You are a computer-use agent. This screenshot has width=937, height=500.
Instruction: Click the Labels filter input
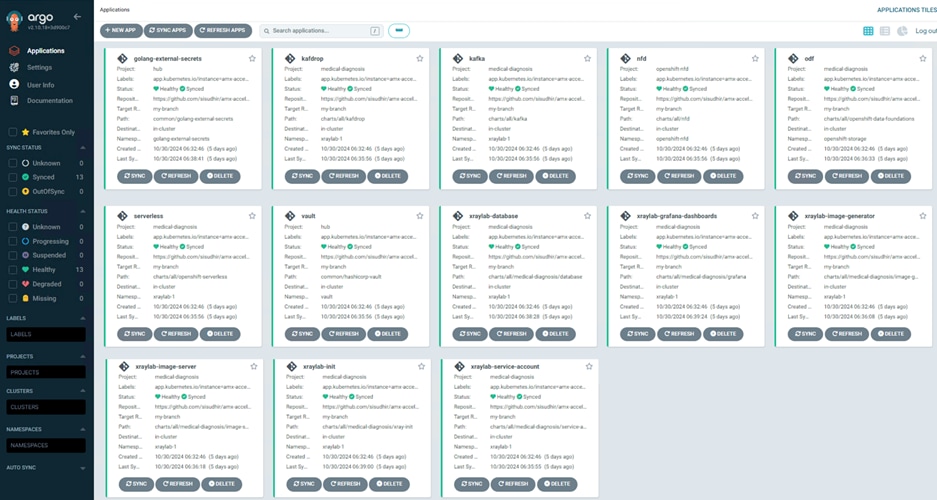click(46, 335)
